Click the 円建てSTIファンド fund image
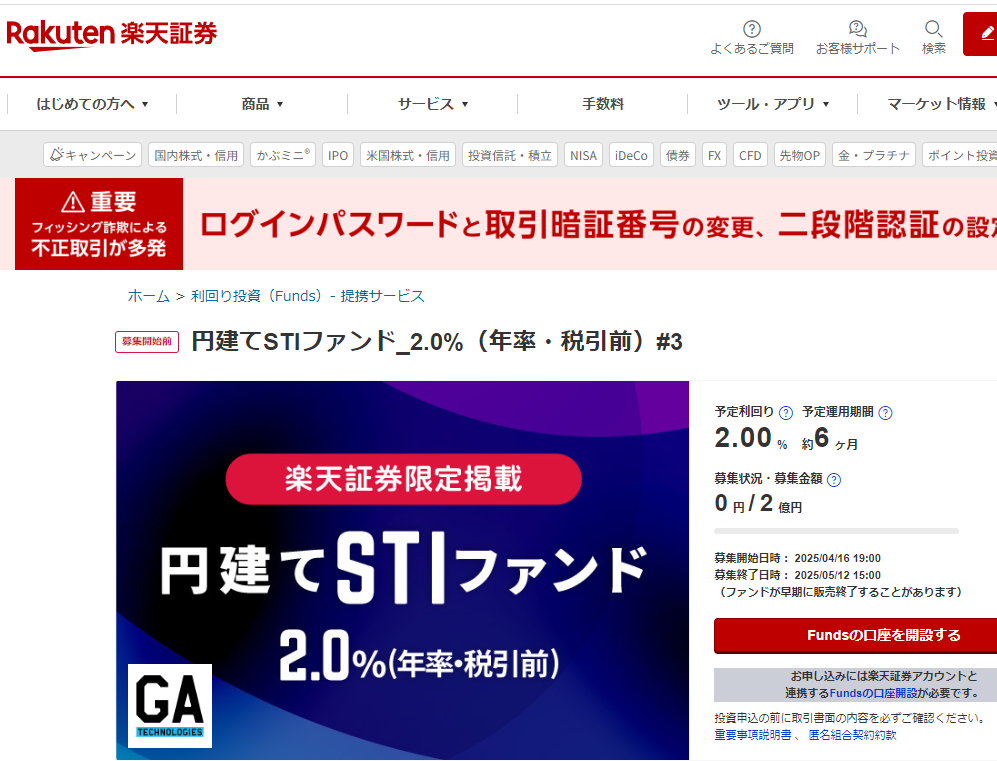 pyautogui.click(x=402, y=570)
